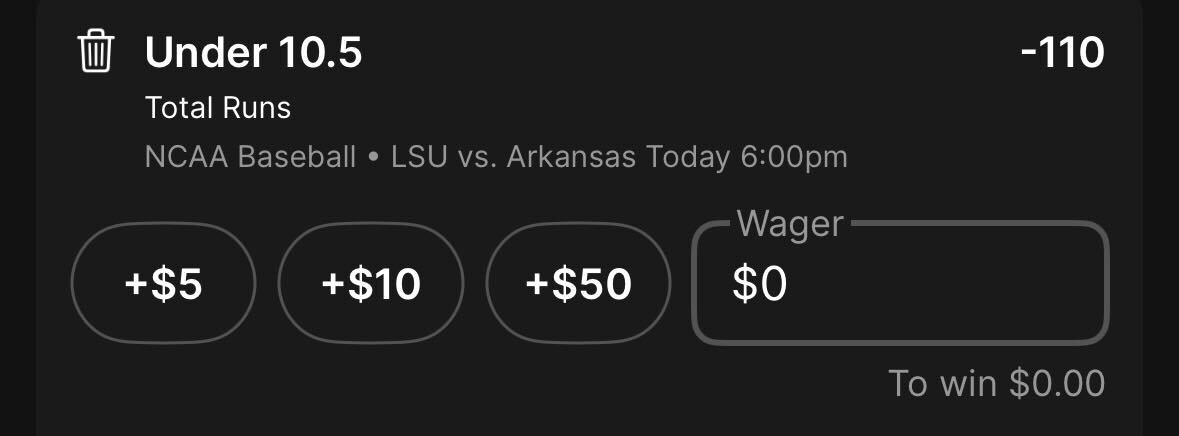Click the Wager field label

790,223
